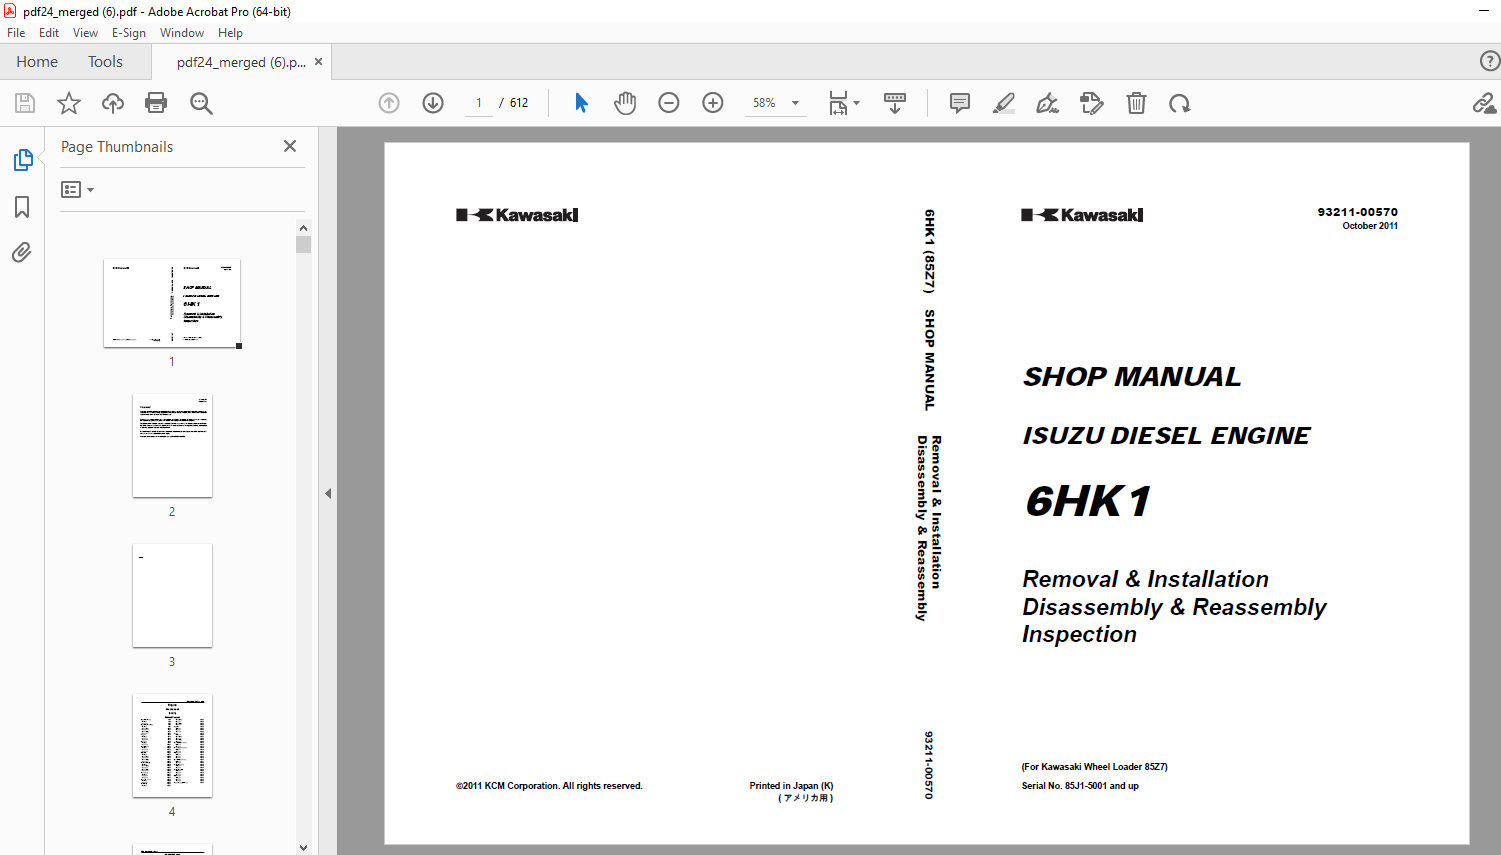Delete page with trash icon
Screen dimensions: 1501x855
[1136, 103]
